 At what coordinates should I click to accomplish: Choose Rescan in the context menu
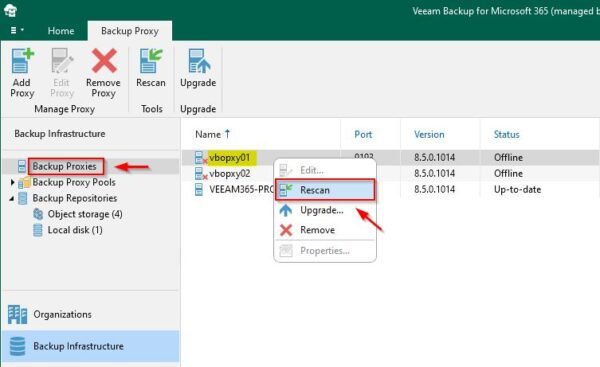click(325, 190)
